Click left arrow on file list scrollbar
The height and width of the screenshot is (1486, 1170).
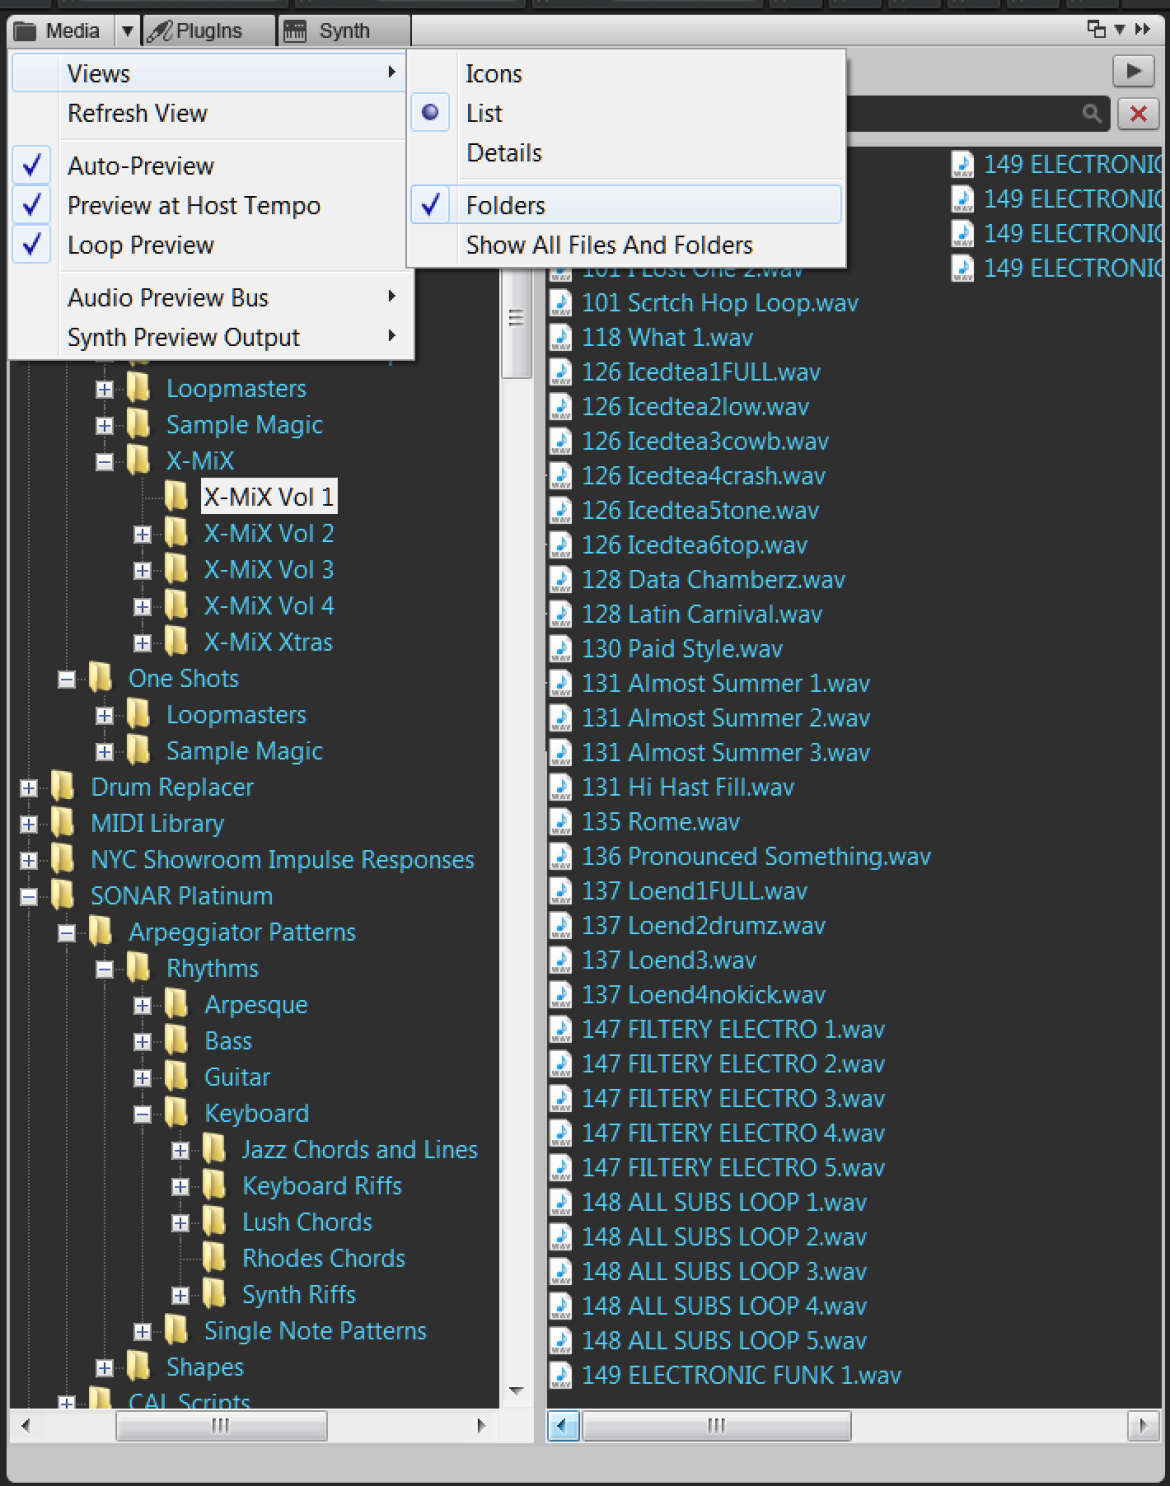[x=563, y=1425]
